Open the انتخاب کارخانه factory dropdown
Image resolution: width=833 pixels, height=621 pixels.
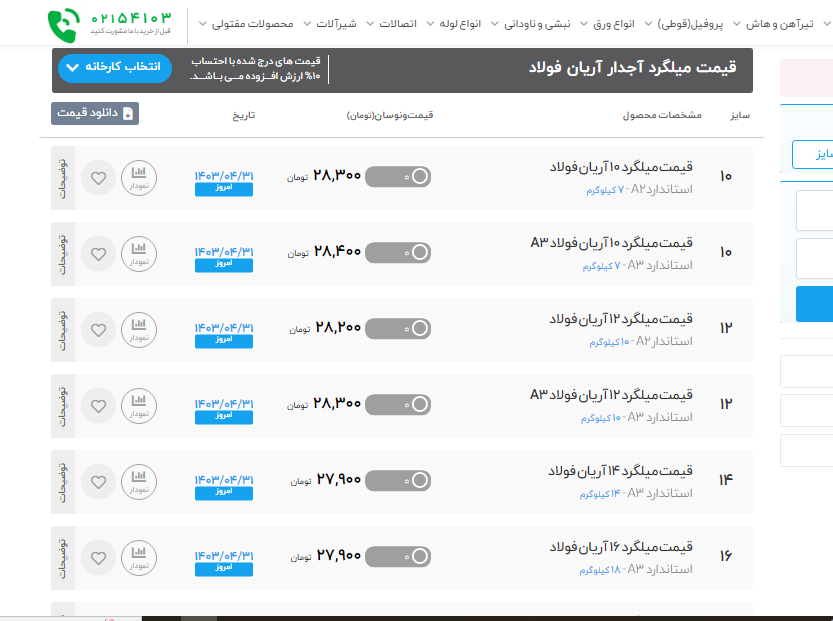click(x=115, y=68)
